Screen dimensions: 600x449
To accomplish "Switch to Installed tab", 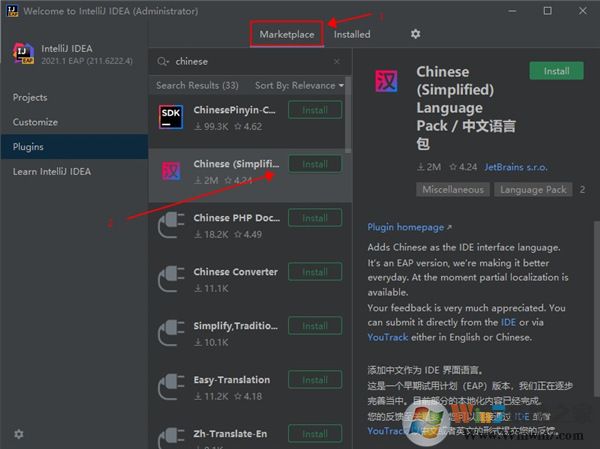I will [x=352, y=34].
